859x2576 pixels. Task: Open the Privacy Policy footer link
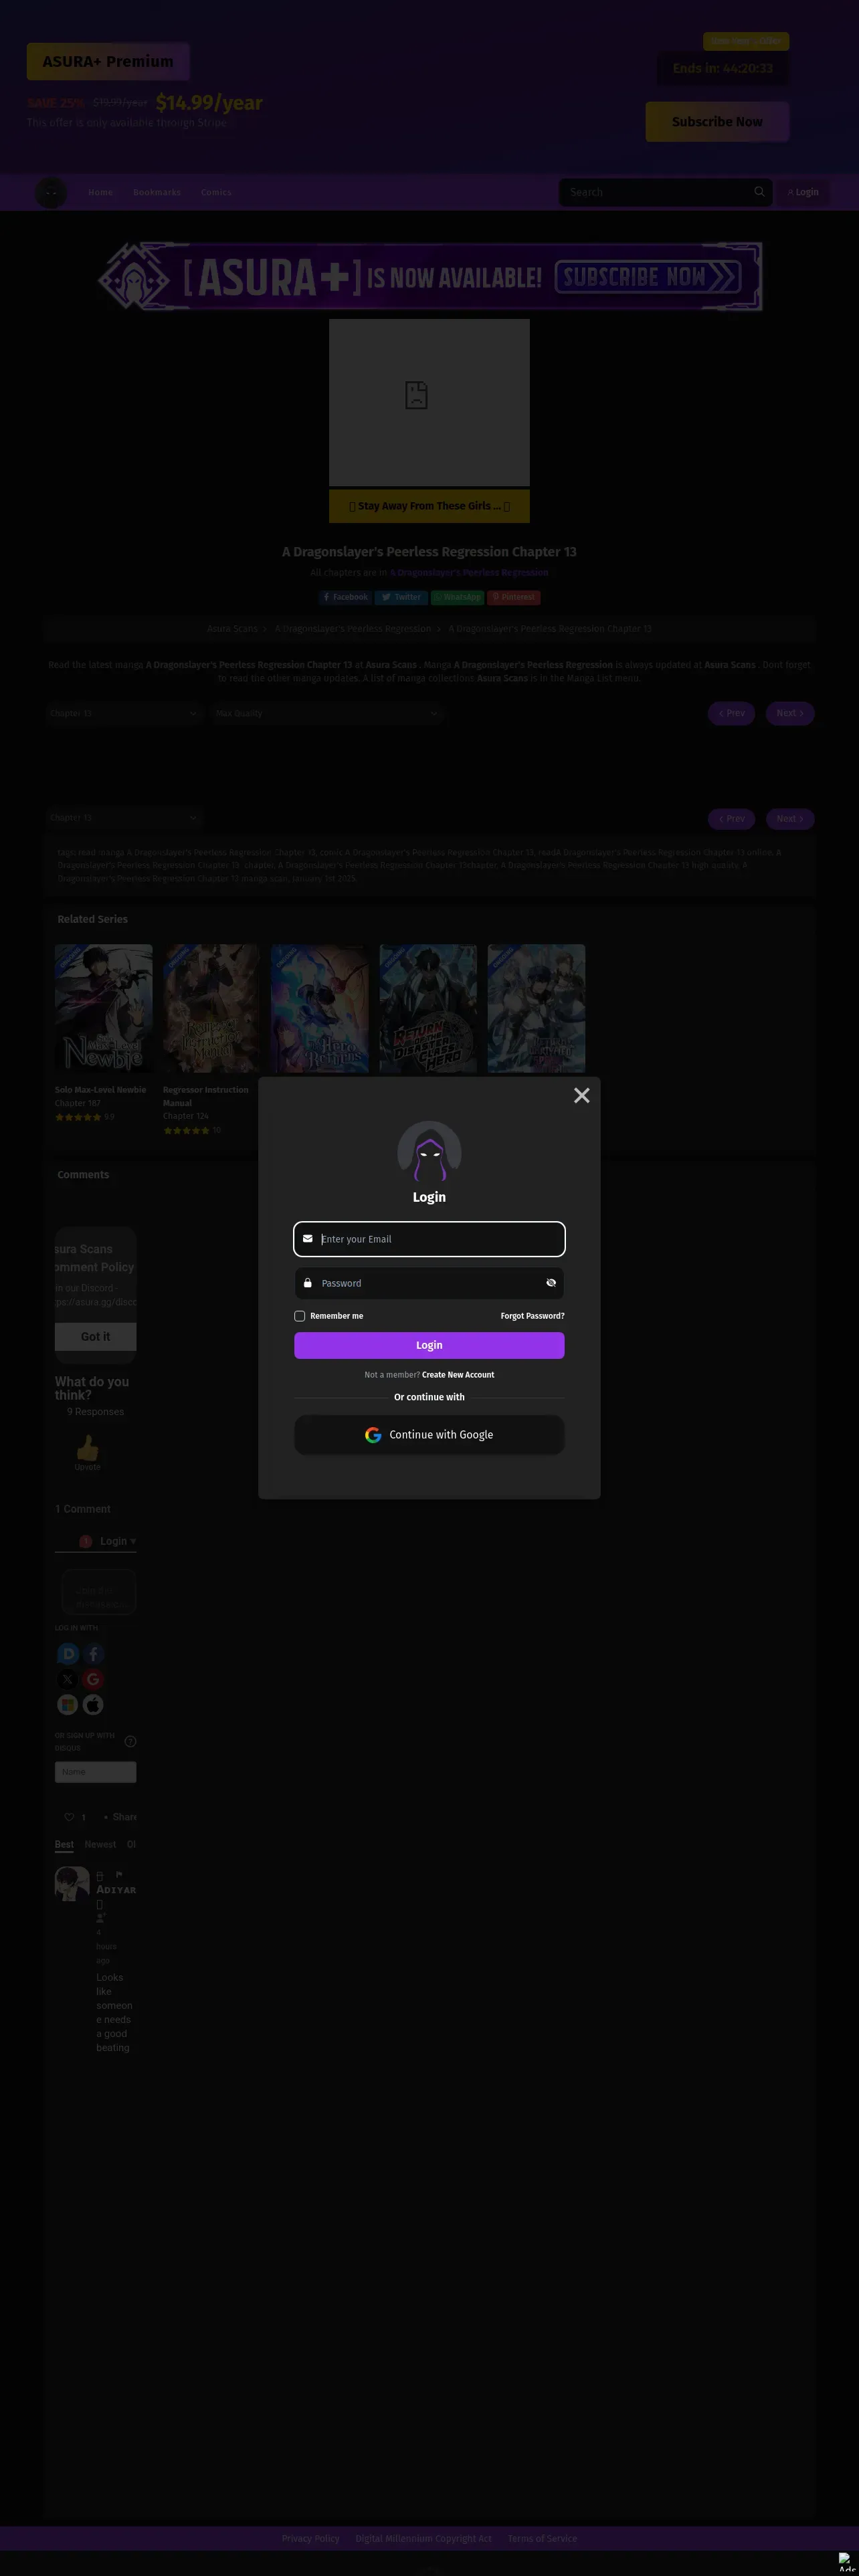(310, 2538)
